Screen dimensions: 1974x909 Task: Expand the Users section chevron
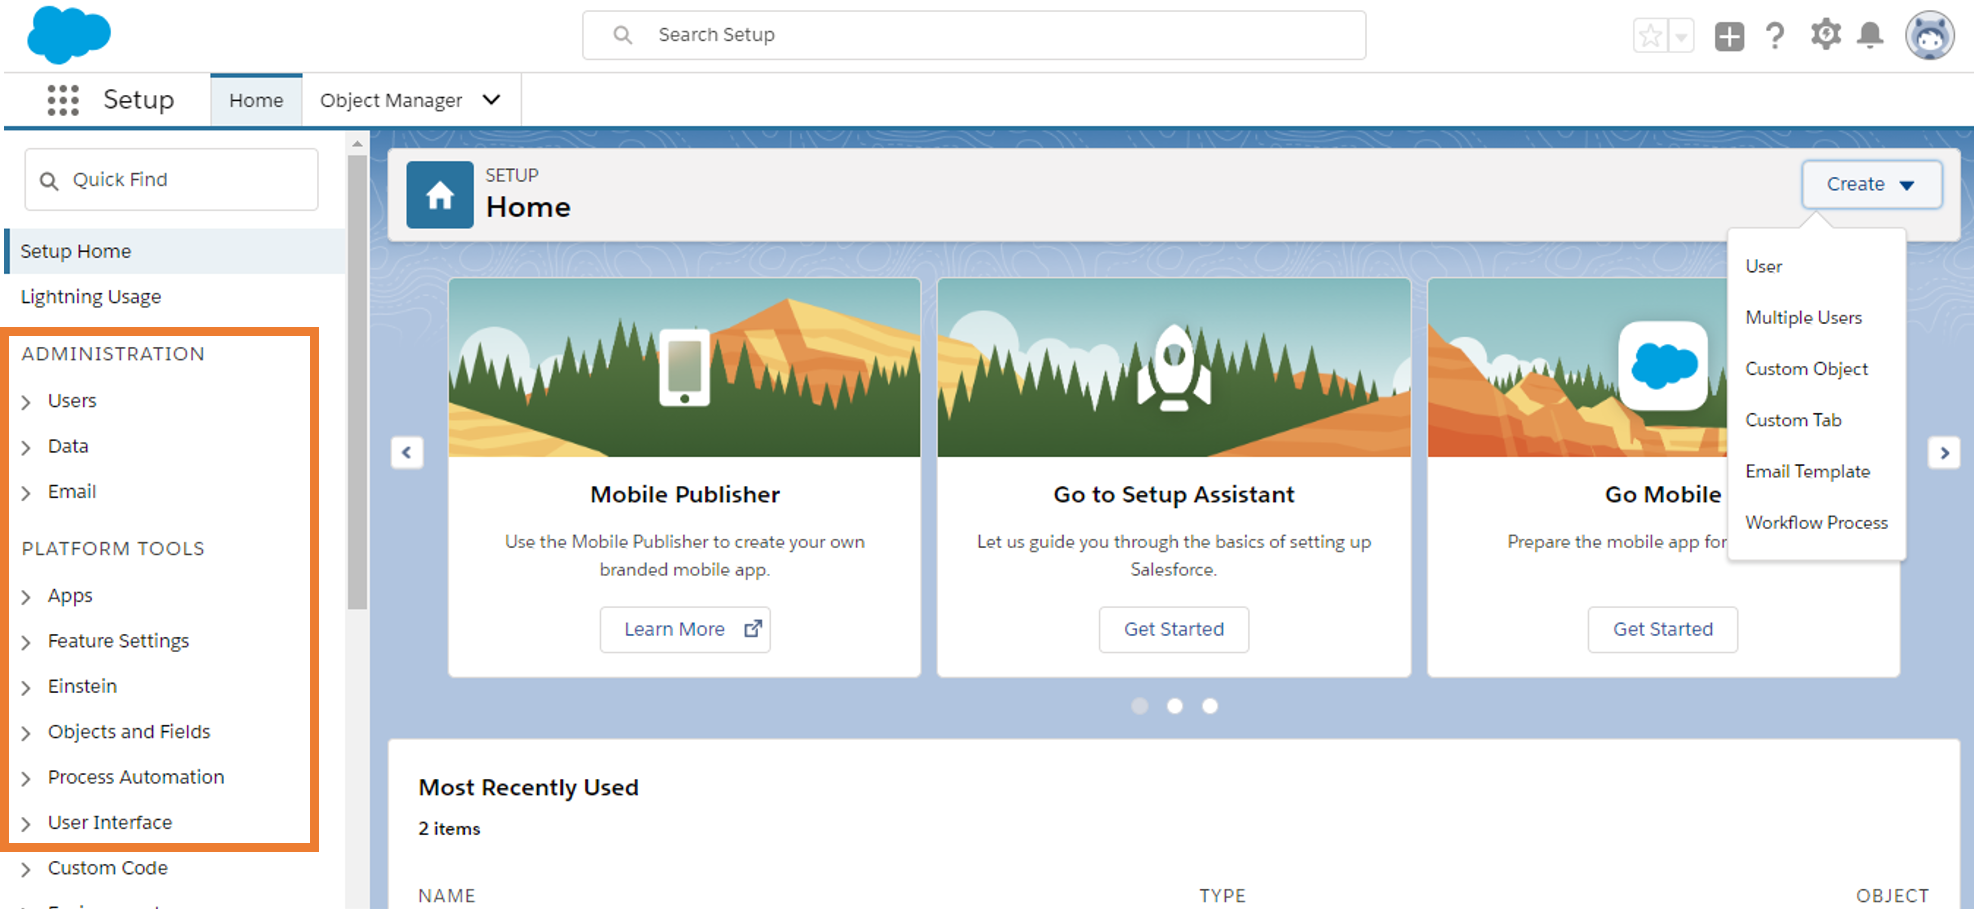[x=26, y=402]
